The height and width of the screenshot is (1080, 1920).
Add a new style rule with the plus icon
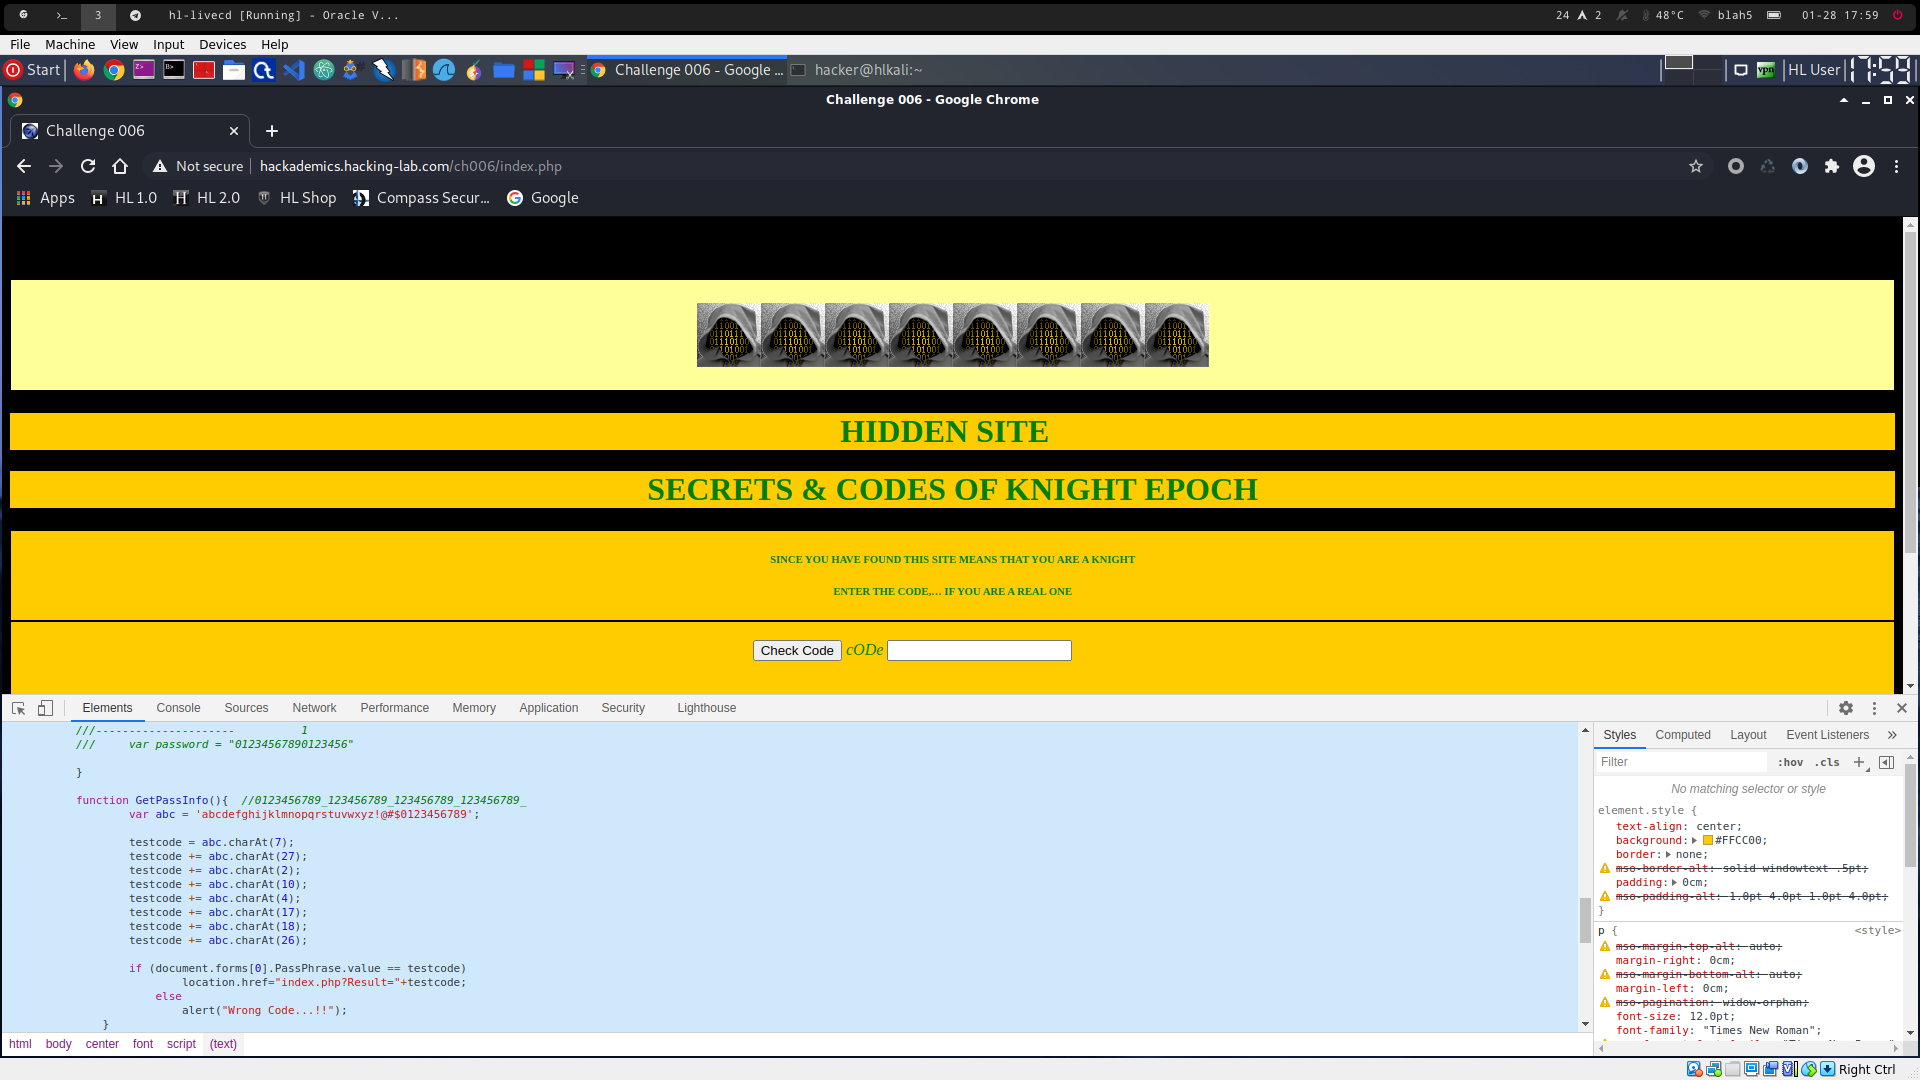point(1858,762)
